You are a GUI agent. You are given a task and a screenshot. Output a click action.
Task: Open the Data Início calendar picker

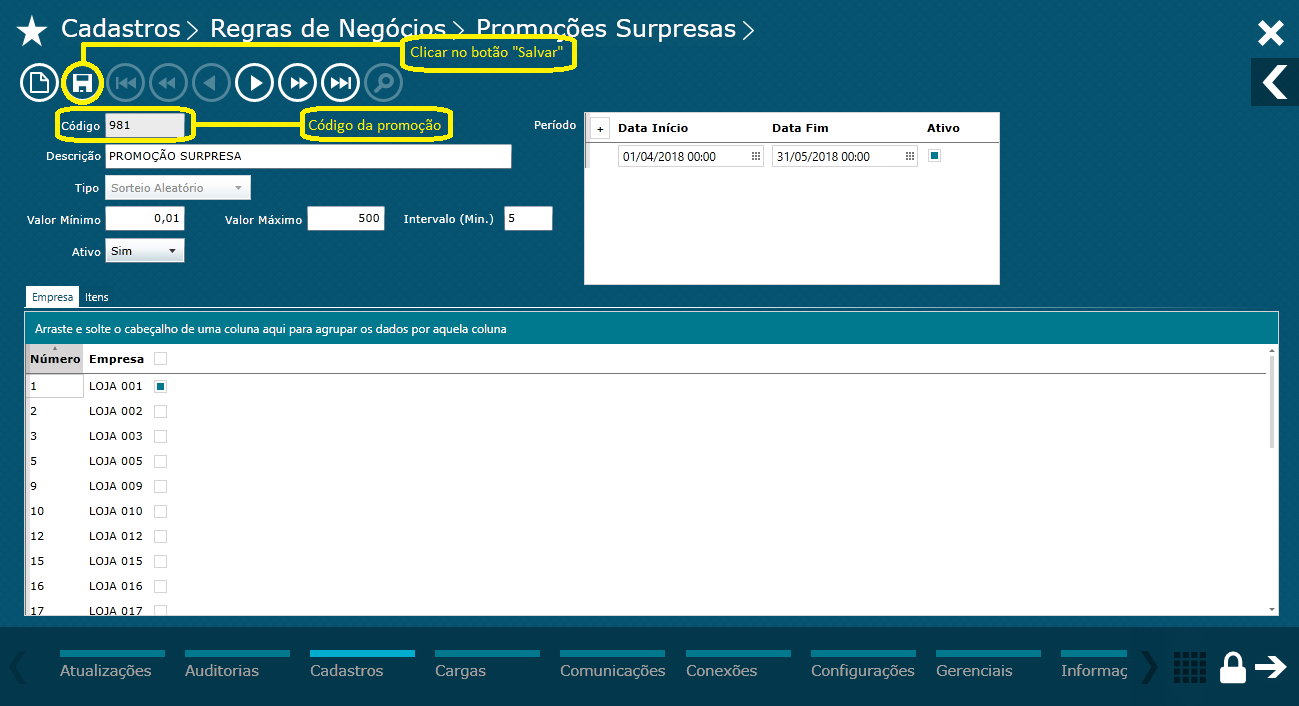pyautogui.click(x=756, y=156)
